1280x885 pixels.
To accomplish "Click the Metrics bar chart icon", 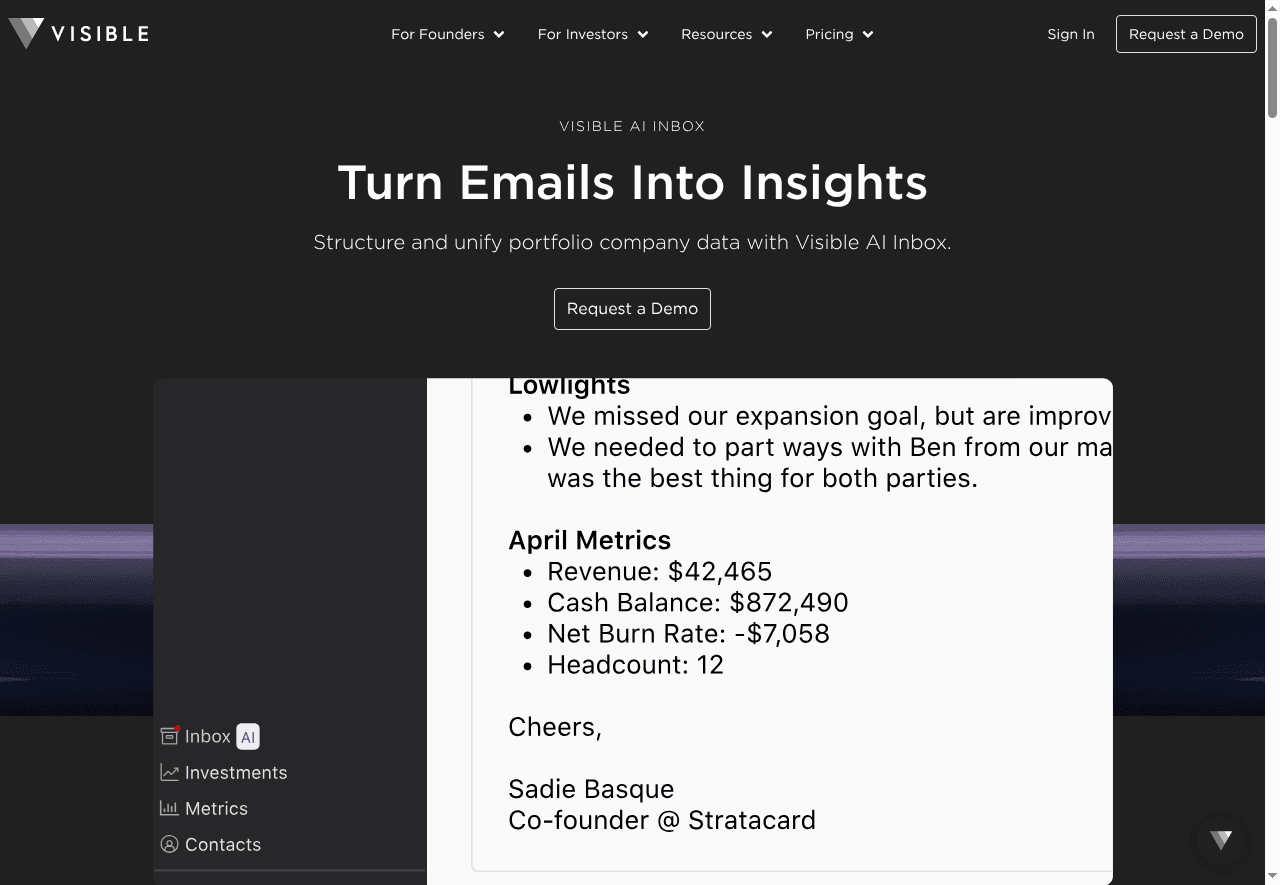I will pos(170,808).
